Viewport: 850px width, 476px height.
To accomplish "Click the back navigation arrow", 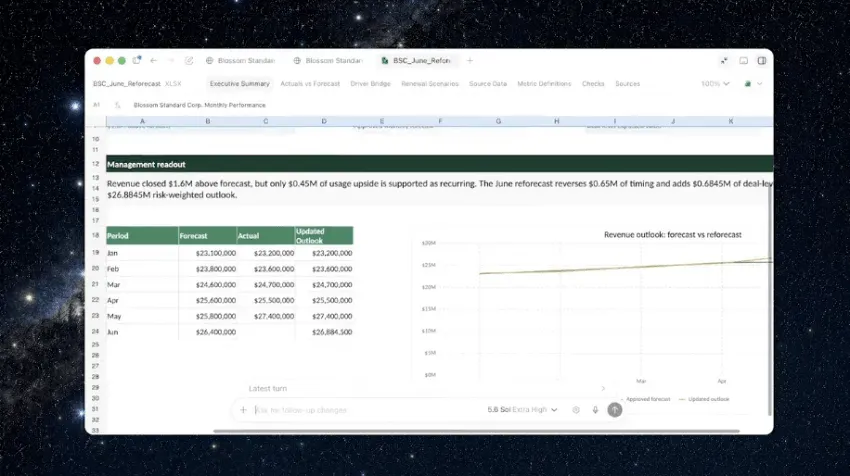I will click(153, 61).
